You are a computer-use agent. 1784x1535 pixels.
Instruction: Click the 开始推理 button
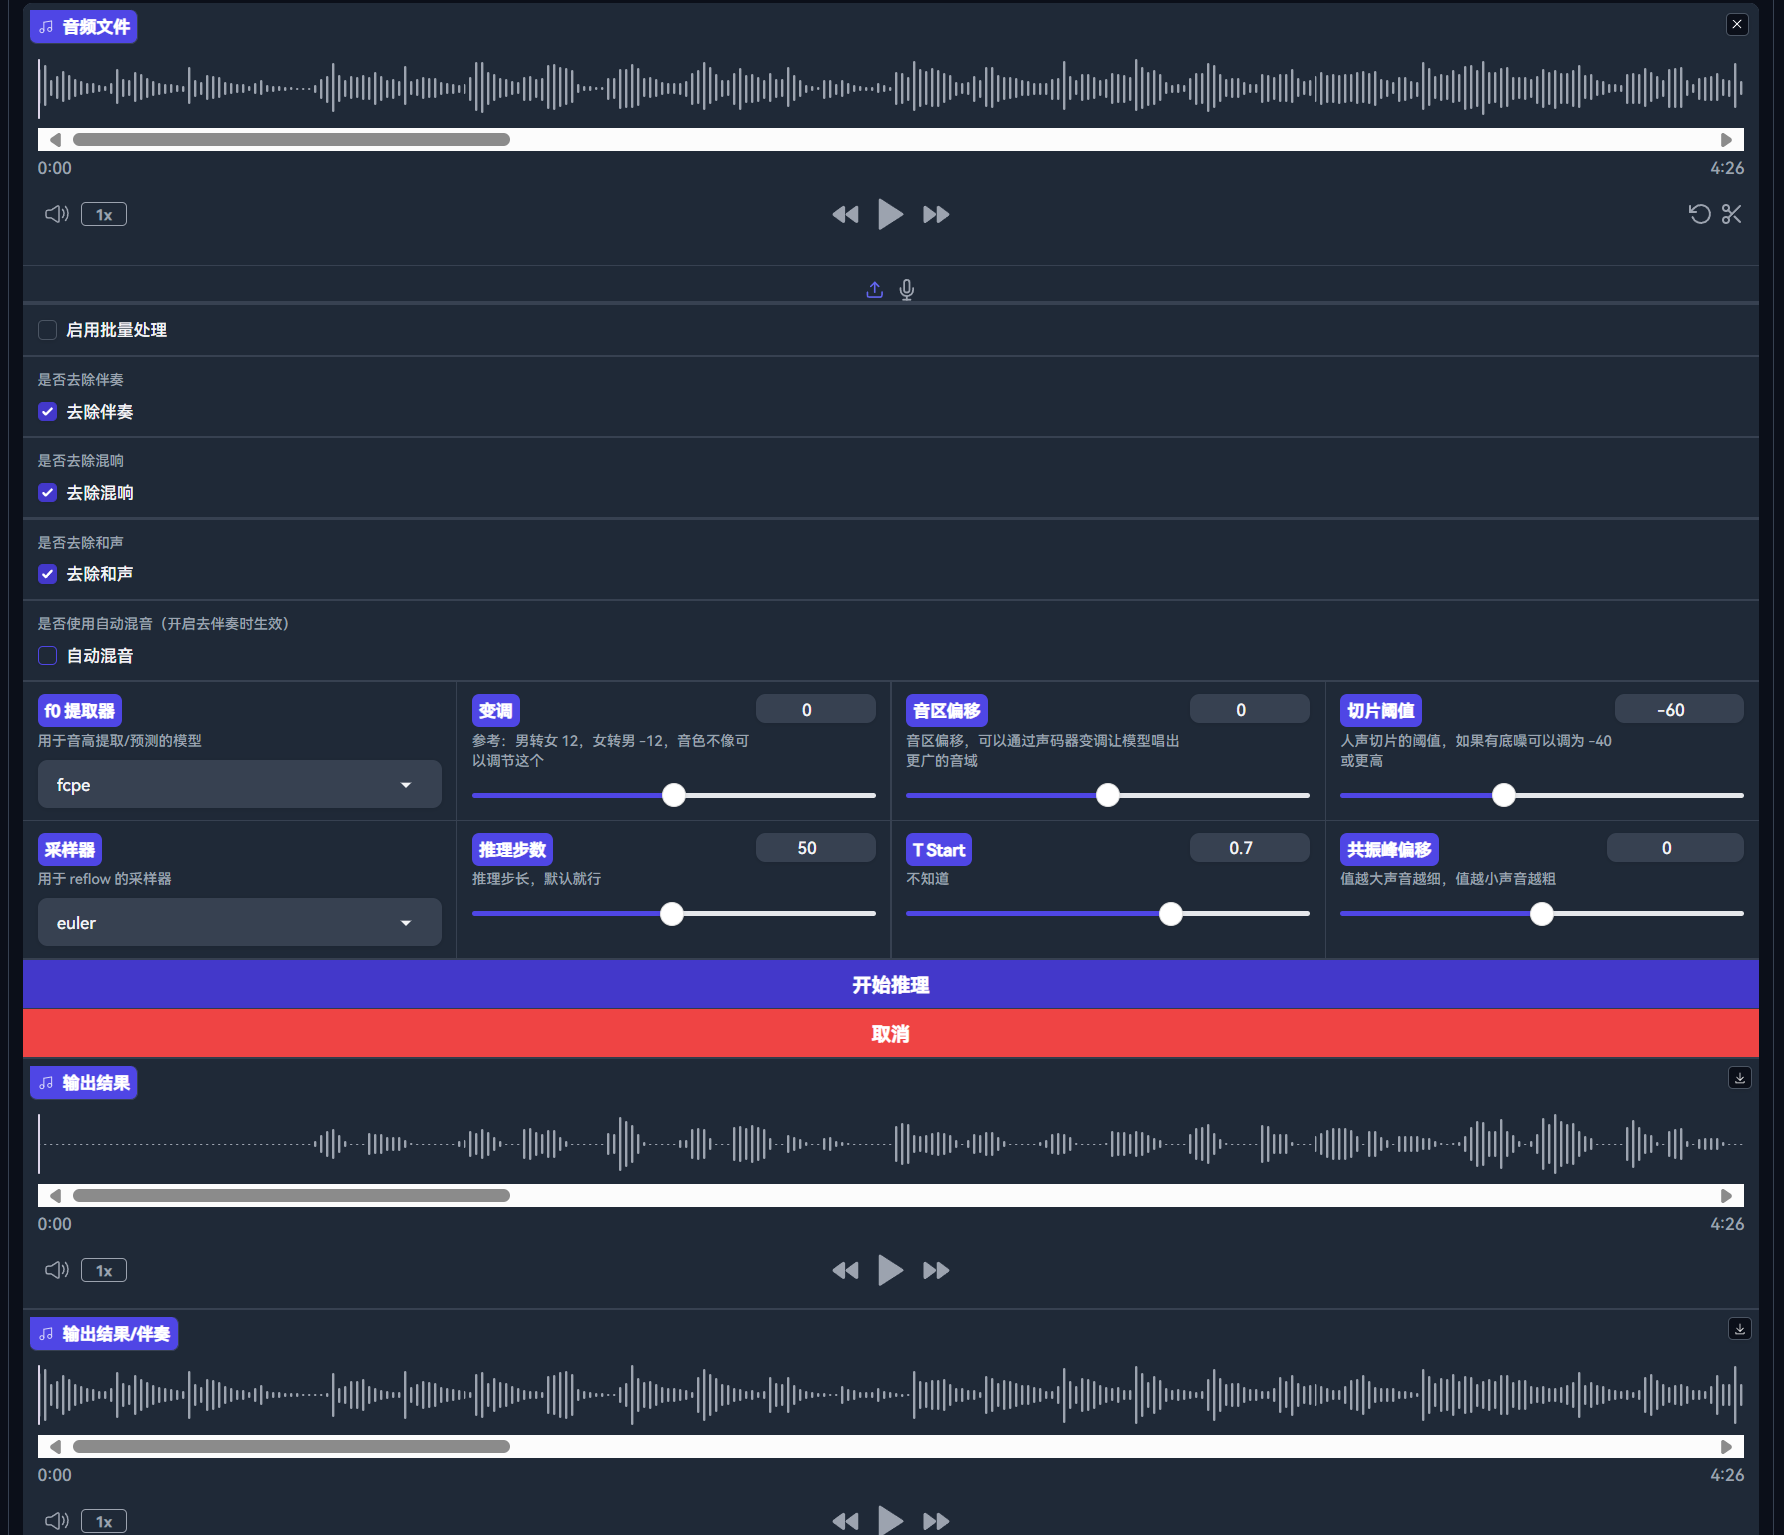click(890, 985)
